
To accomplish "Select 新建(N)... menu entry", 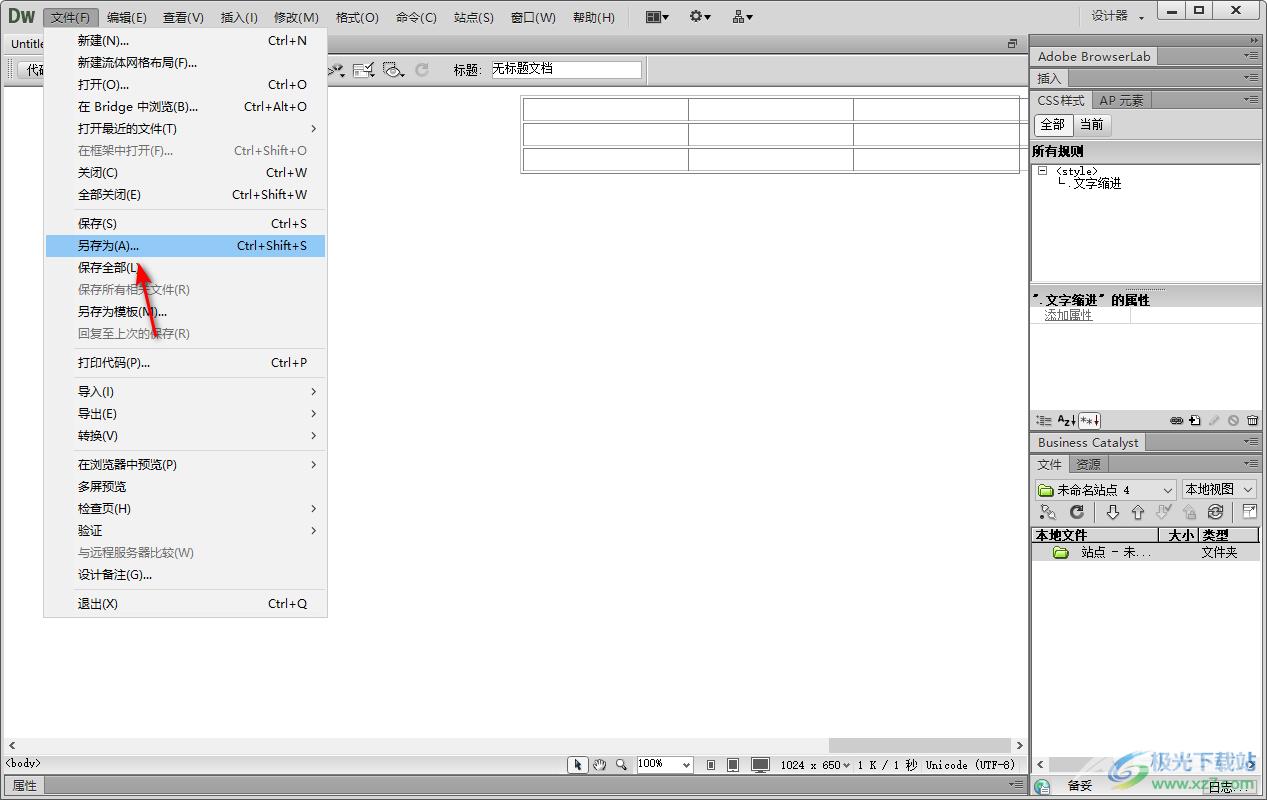I will pyautogui.click(x=186, y=41).
